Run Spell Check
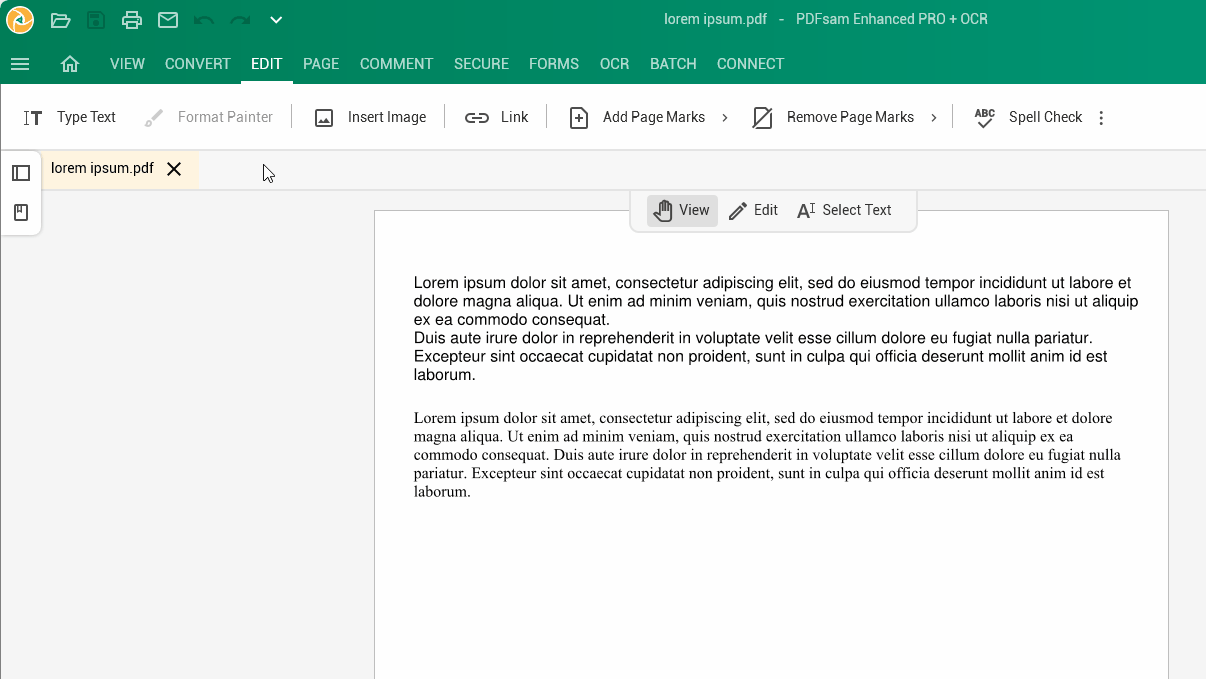This screenshot has height=679, width=1206. [1028, 117]
